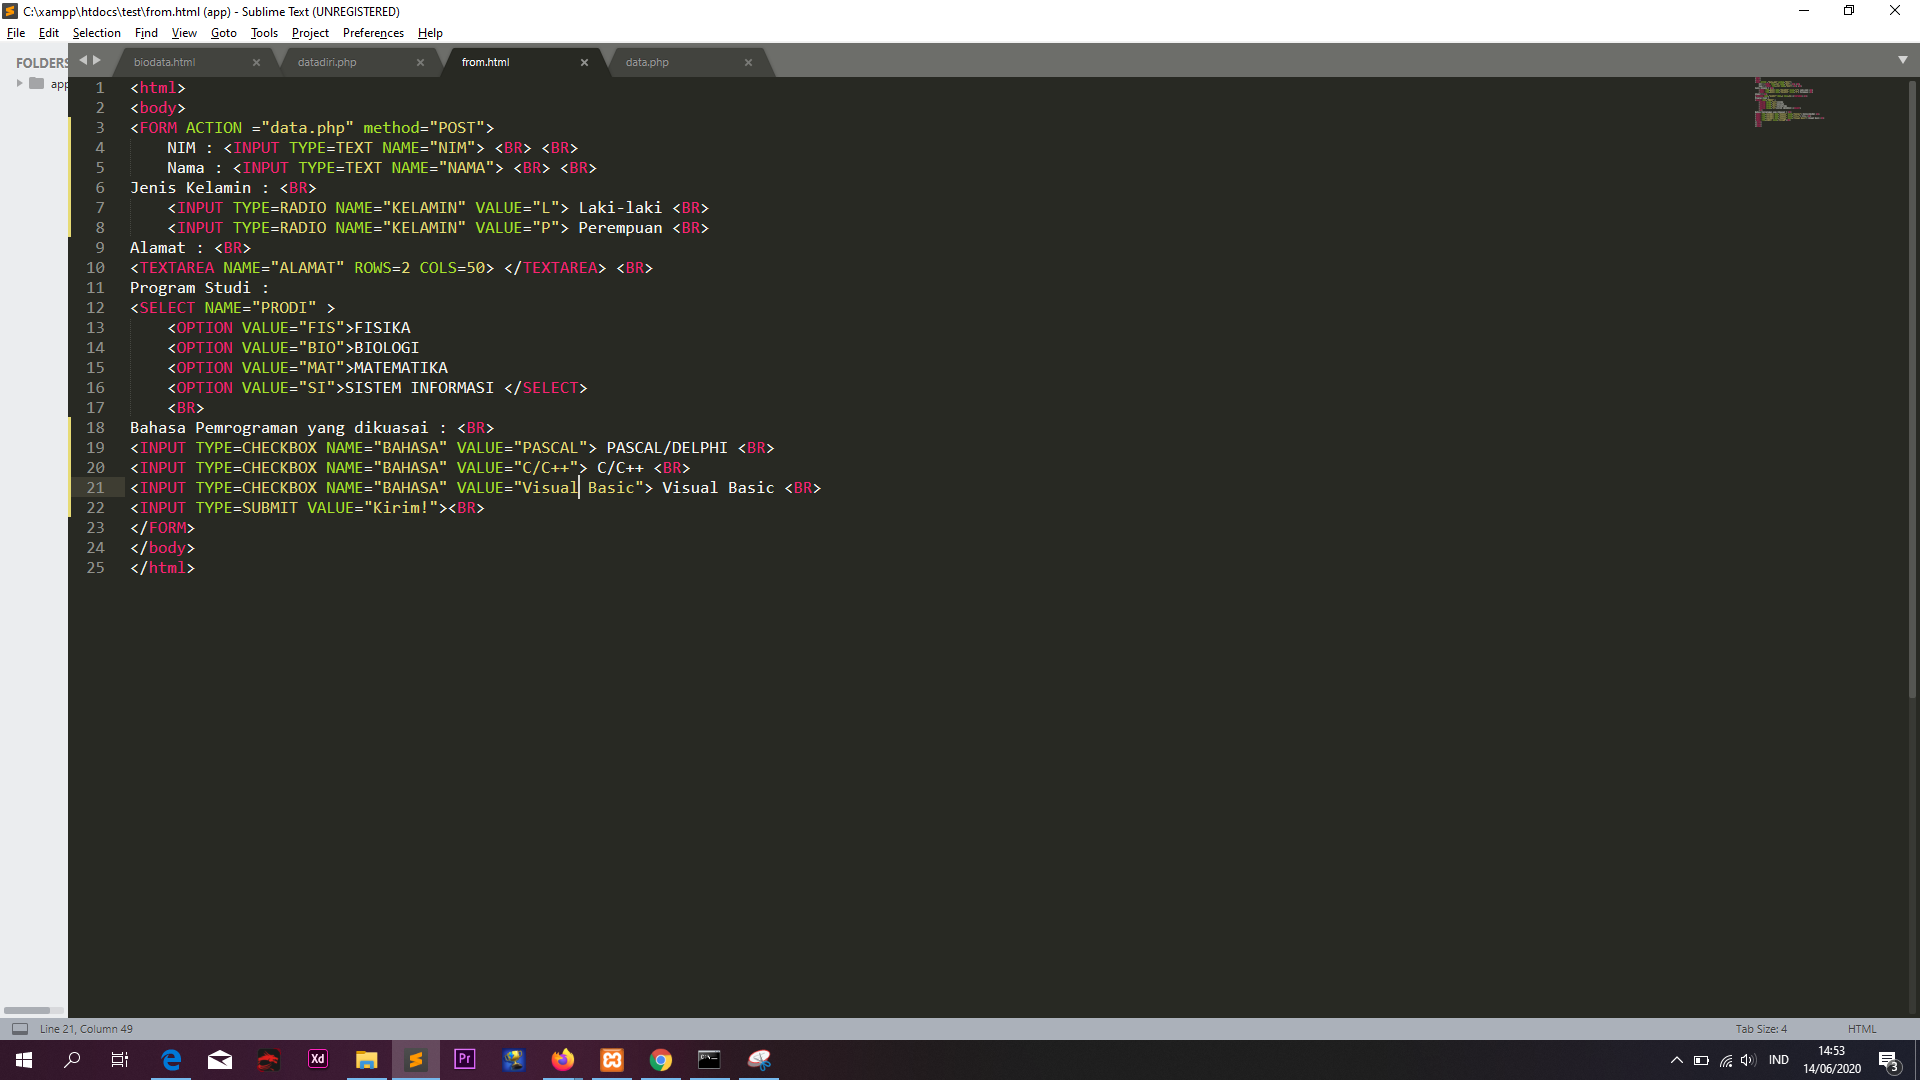Click the "data.php" action string
Screen dimensions: 1920x1080
(x=307, y=128)
